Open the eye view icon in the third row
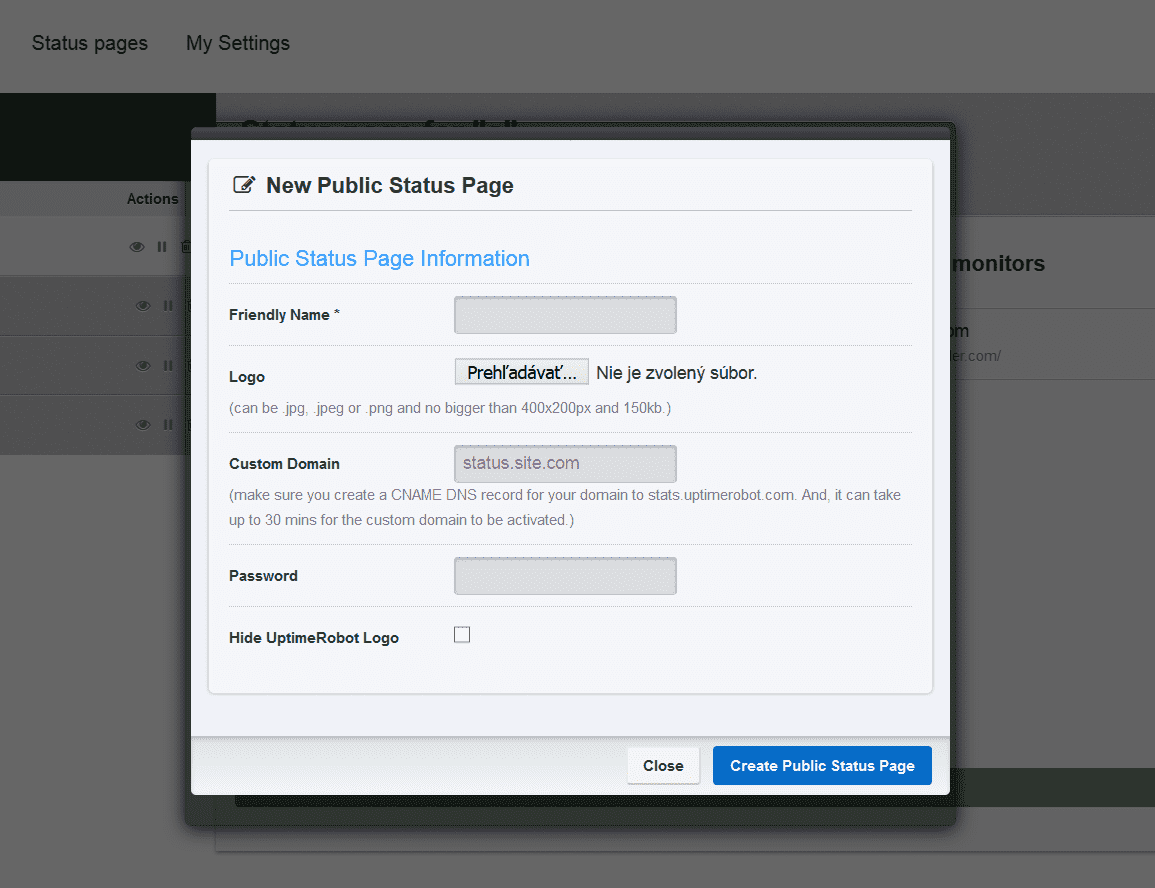1155x888 pixels. pyautogui.click(x=143, y=364)
